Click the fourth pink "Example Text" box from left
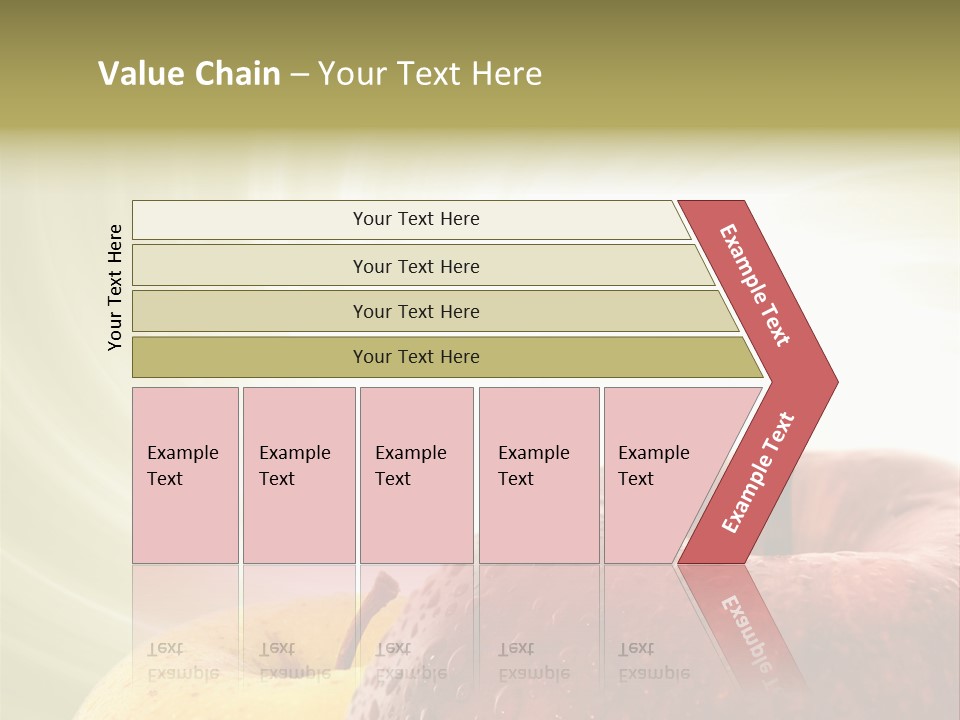 click(538, 474)
